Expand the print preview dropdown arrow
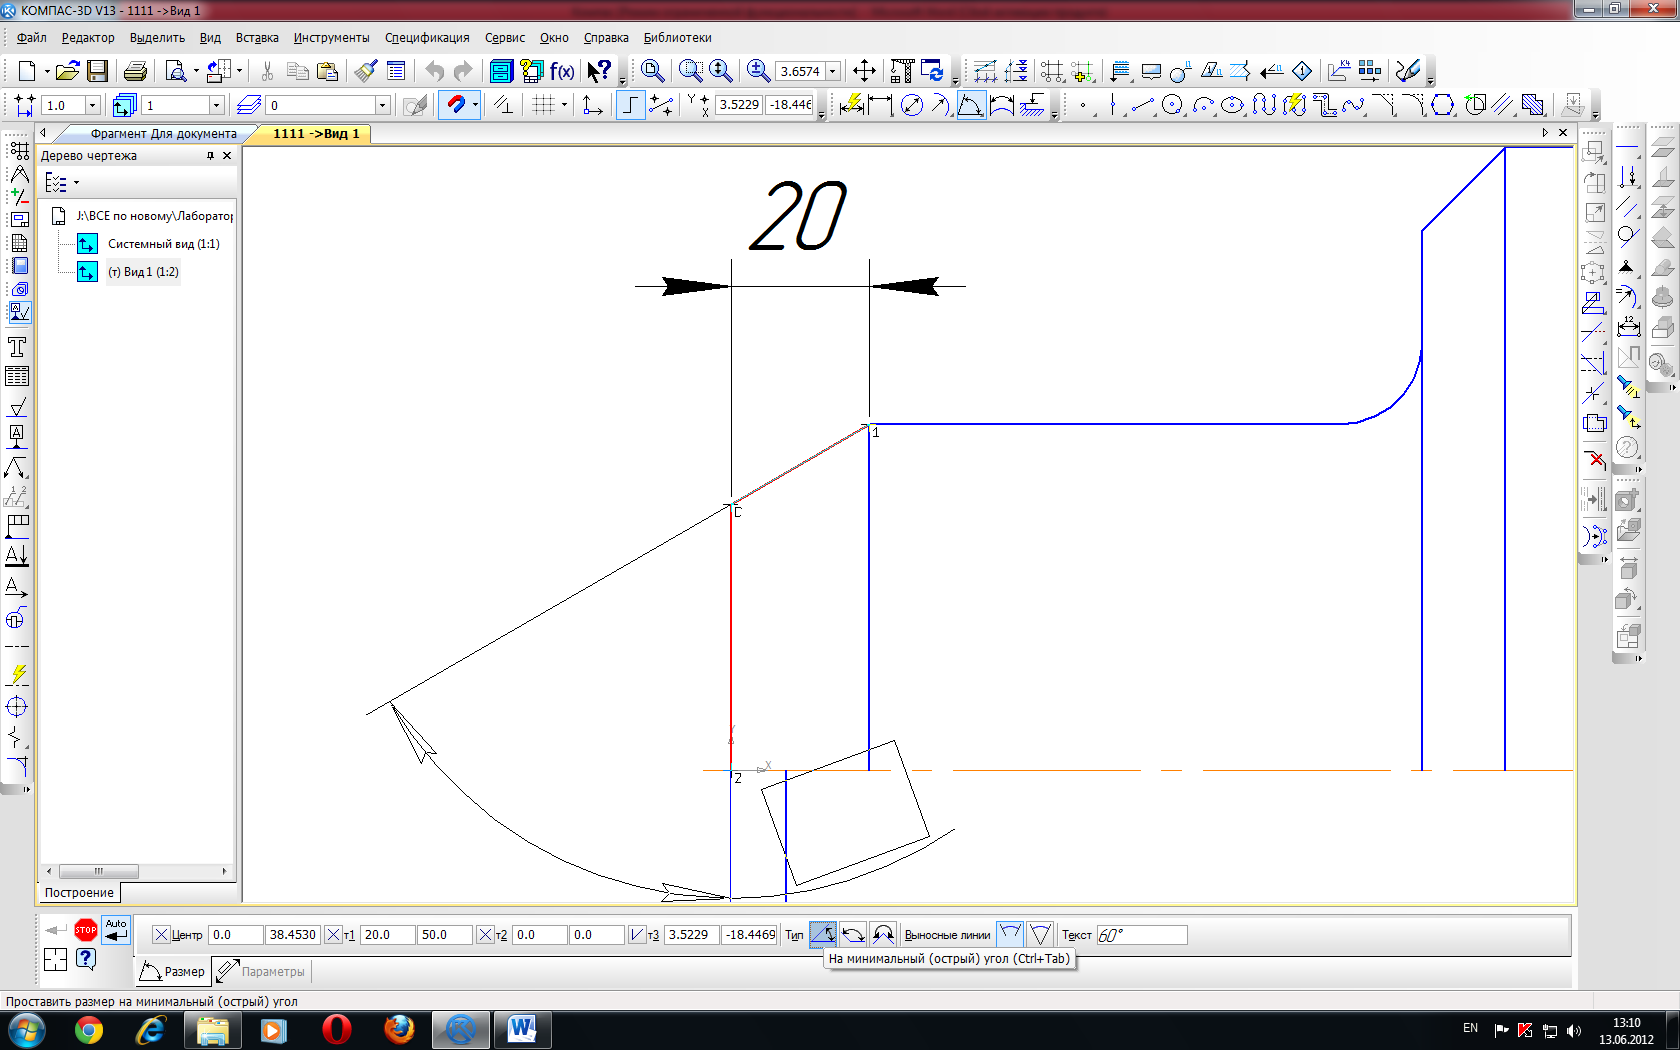Screen dimensions: 1680x1050 196,71
